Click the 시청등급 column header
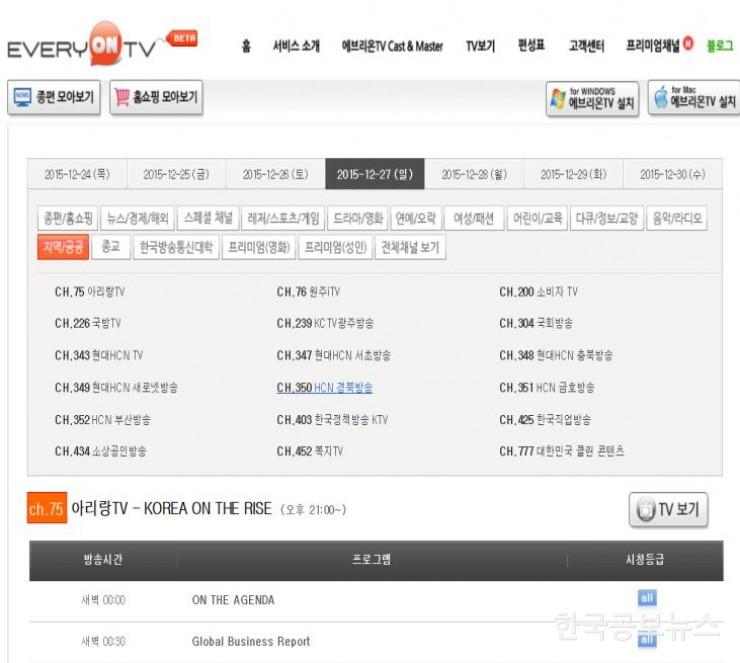This screenshot has height=663, width=740. tap(645, 560)
